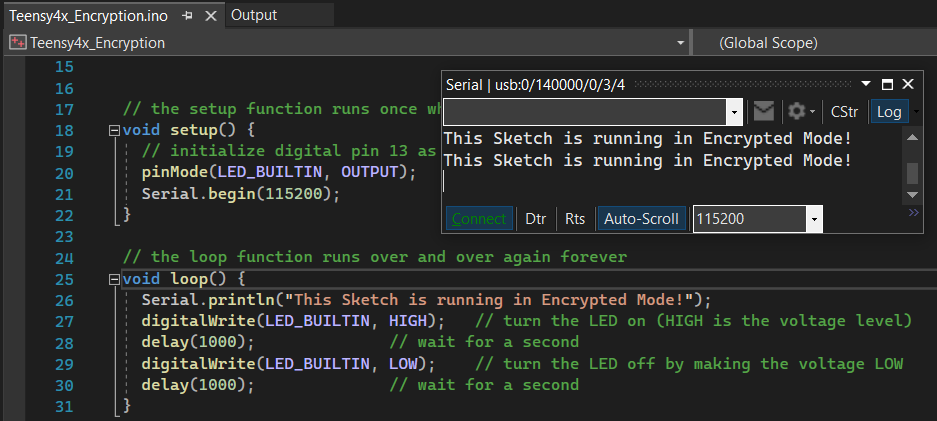Toggle the Auto-Scroll option
937x421 pixels.
point(641,219)
